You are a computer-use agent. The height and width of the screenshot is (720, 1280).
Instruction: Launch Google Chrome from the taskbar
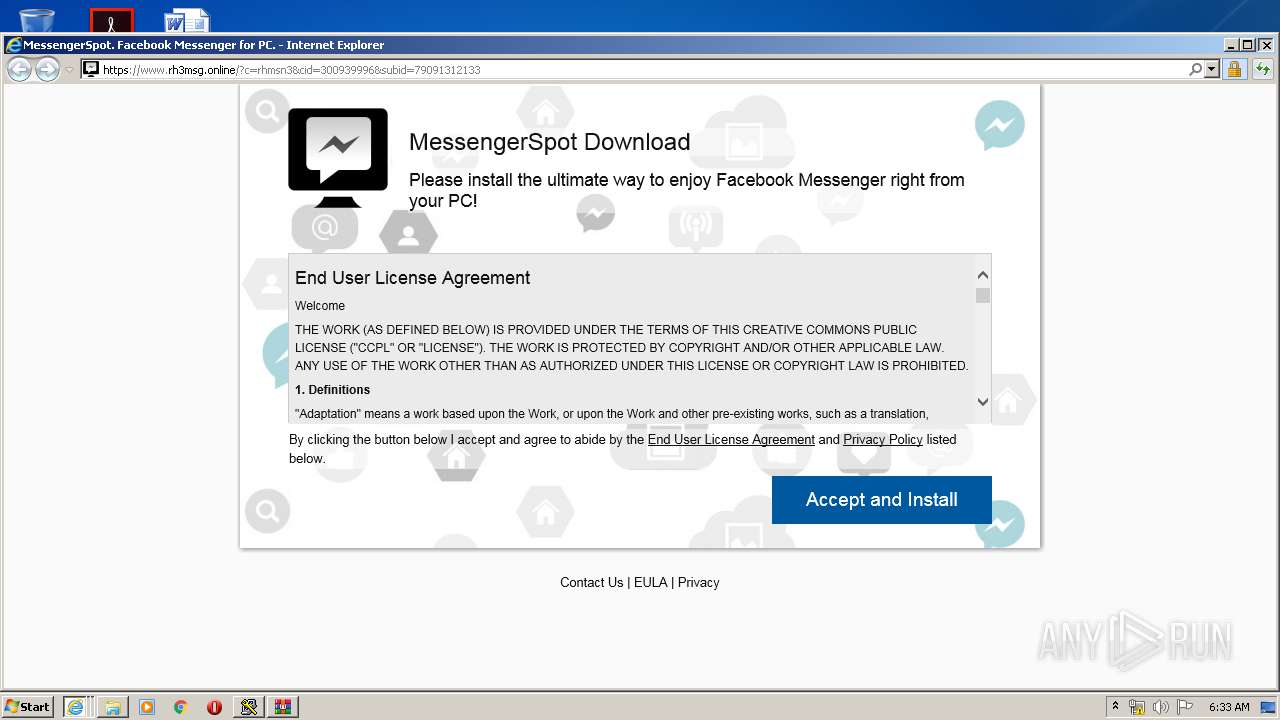point(181,707)
